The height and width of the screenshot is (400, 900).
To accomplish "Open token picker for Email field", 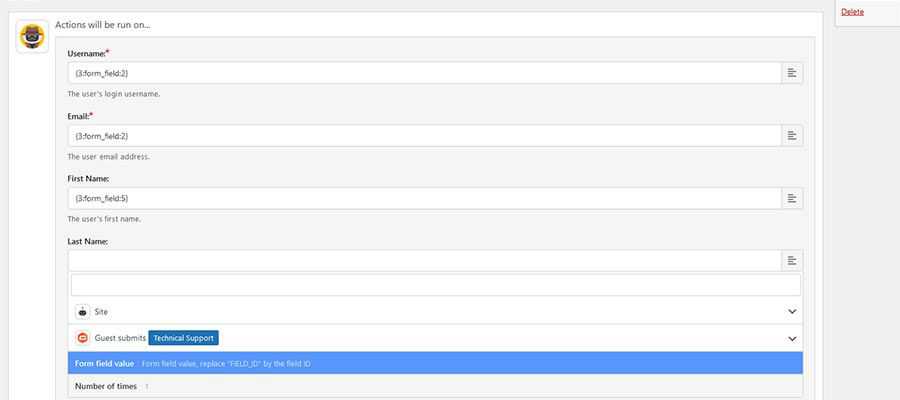I will [x=791, y=135].
